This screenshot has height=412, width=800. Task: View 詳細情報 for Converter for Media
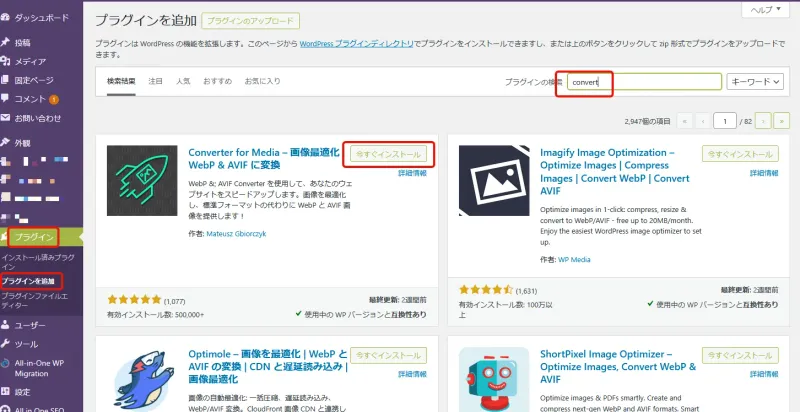pos(412,173)
